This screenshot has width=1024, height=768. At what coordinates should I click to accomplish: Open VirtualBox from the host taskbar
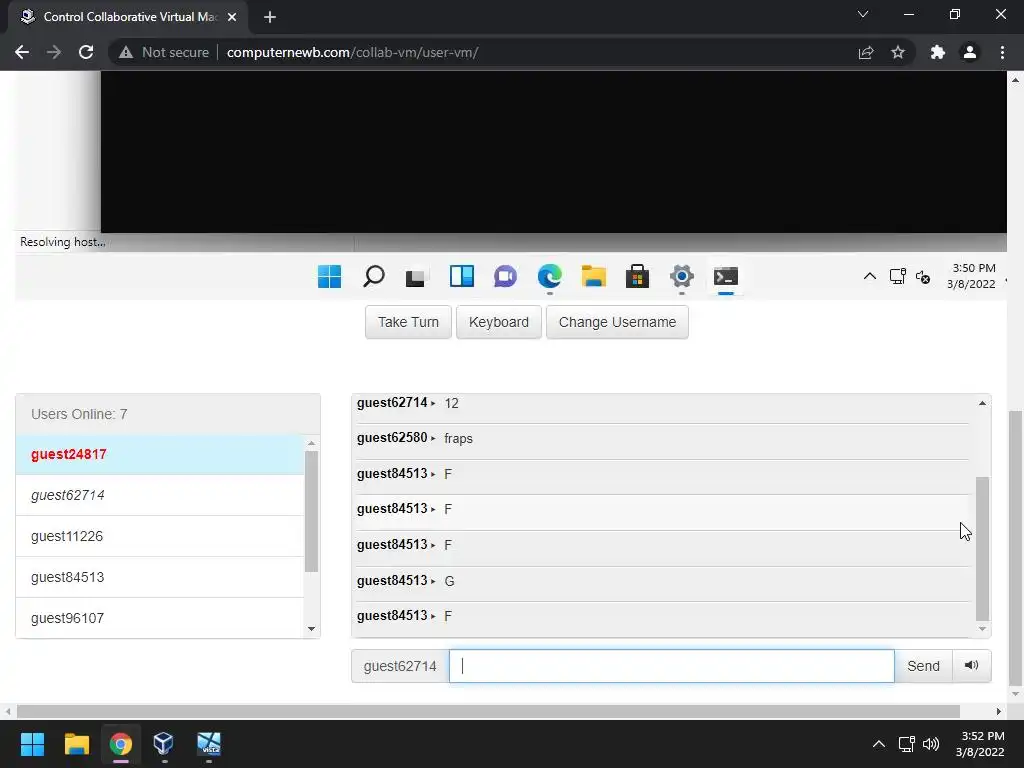click(x=163, y=744)
